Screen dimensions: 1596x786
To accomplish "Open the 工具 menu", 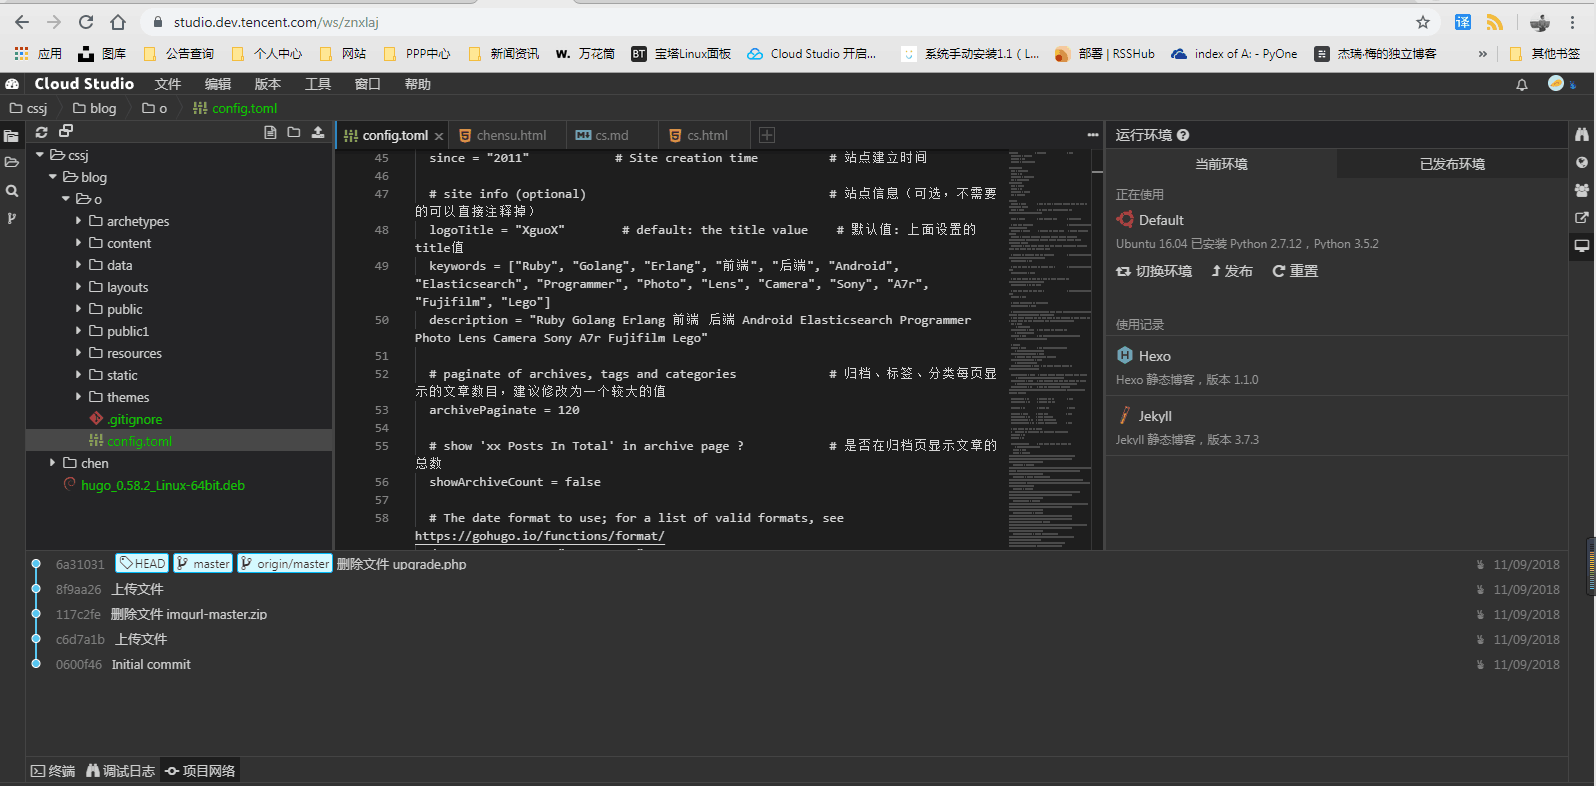I will pyautogui.click(x=318, y=84).
